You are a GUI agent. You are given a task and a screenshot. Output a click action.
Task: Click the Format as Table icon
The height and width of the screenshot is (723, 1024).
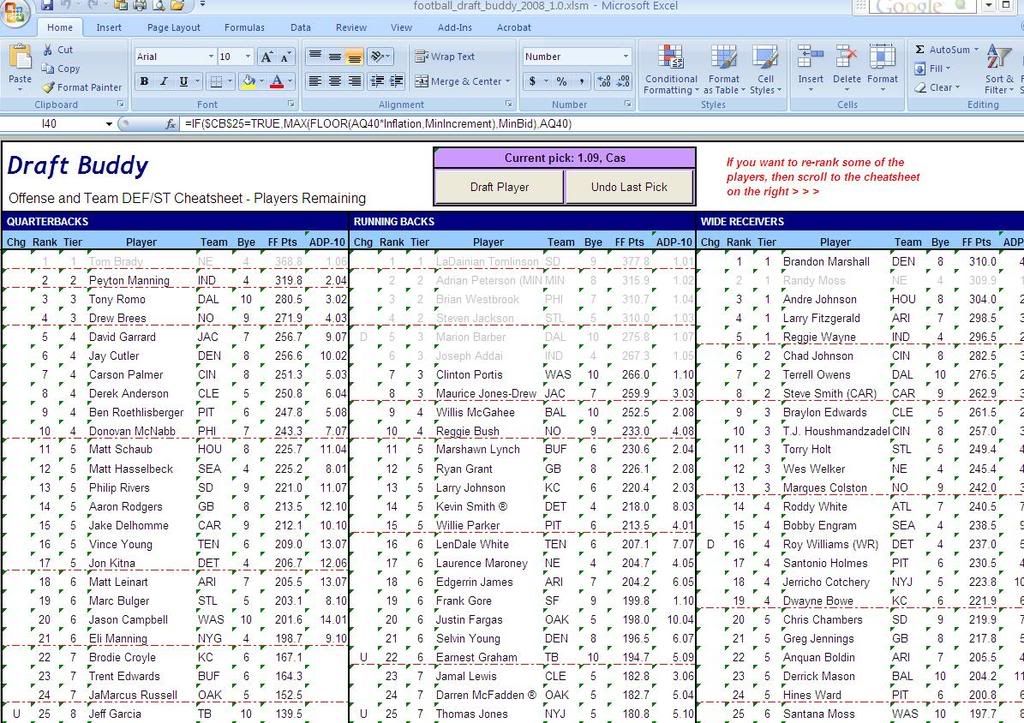click(x=724, y=70)
